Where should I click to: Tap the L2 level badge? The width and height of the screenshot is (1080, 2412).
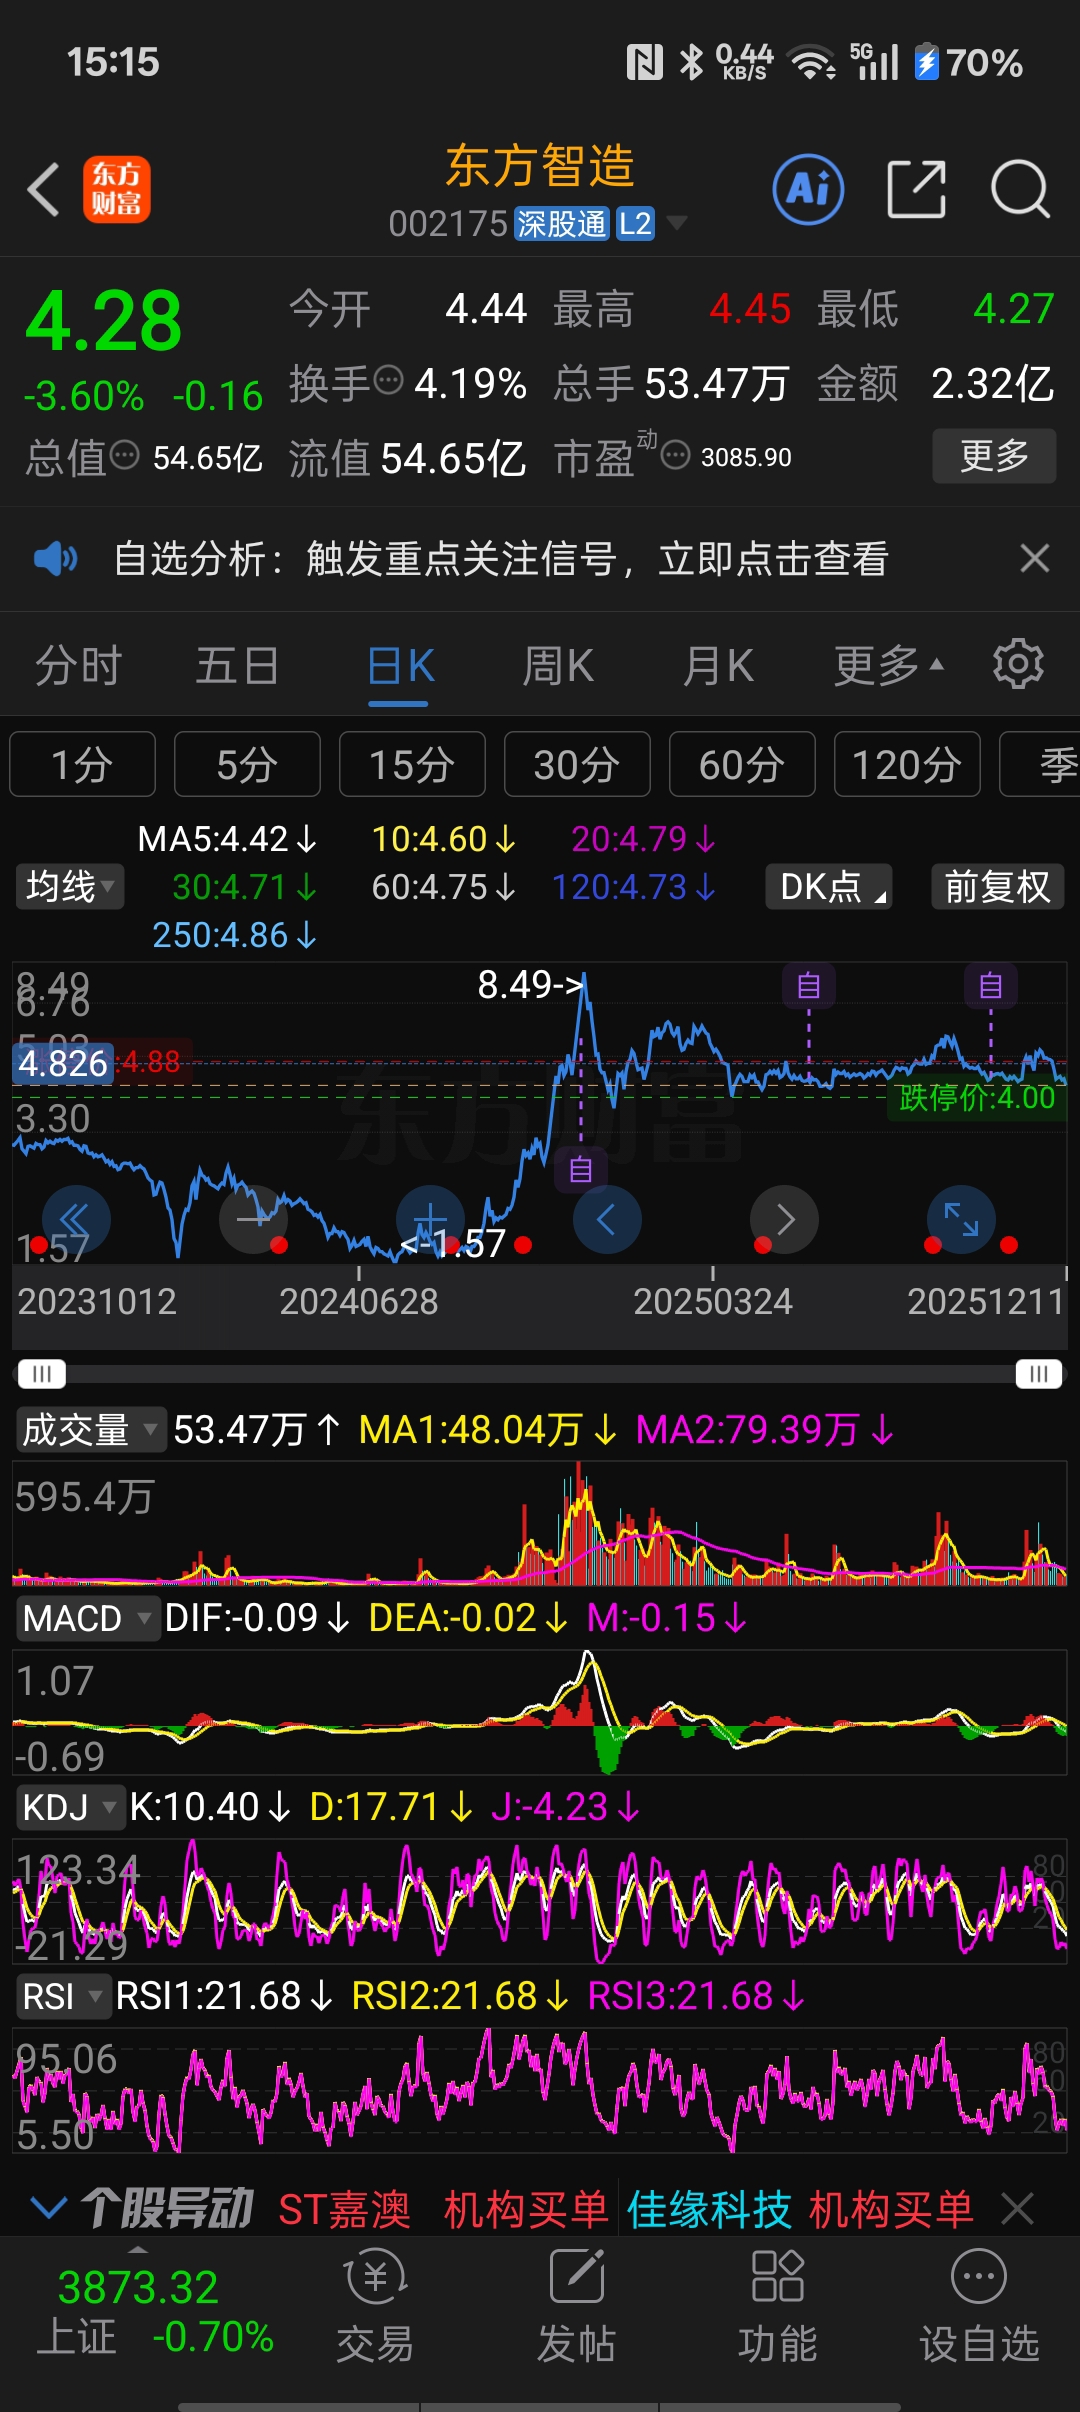[x=635, y=223]
